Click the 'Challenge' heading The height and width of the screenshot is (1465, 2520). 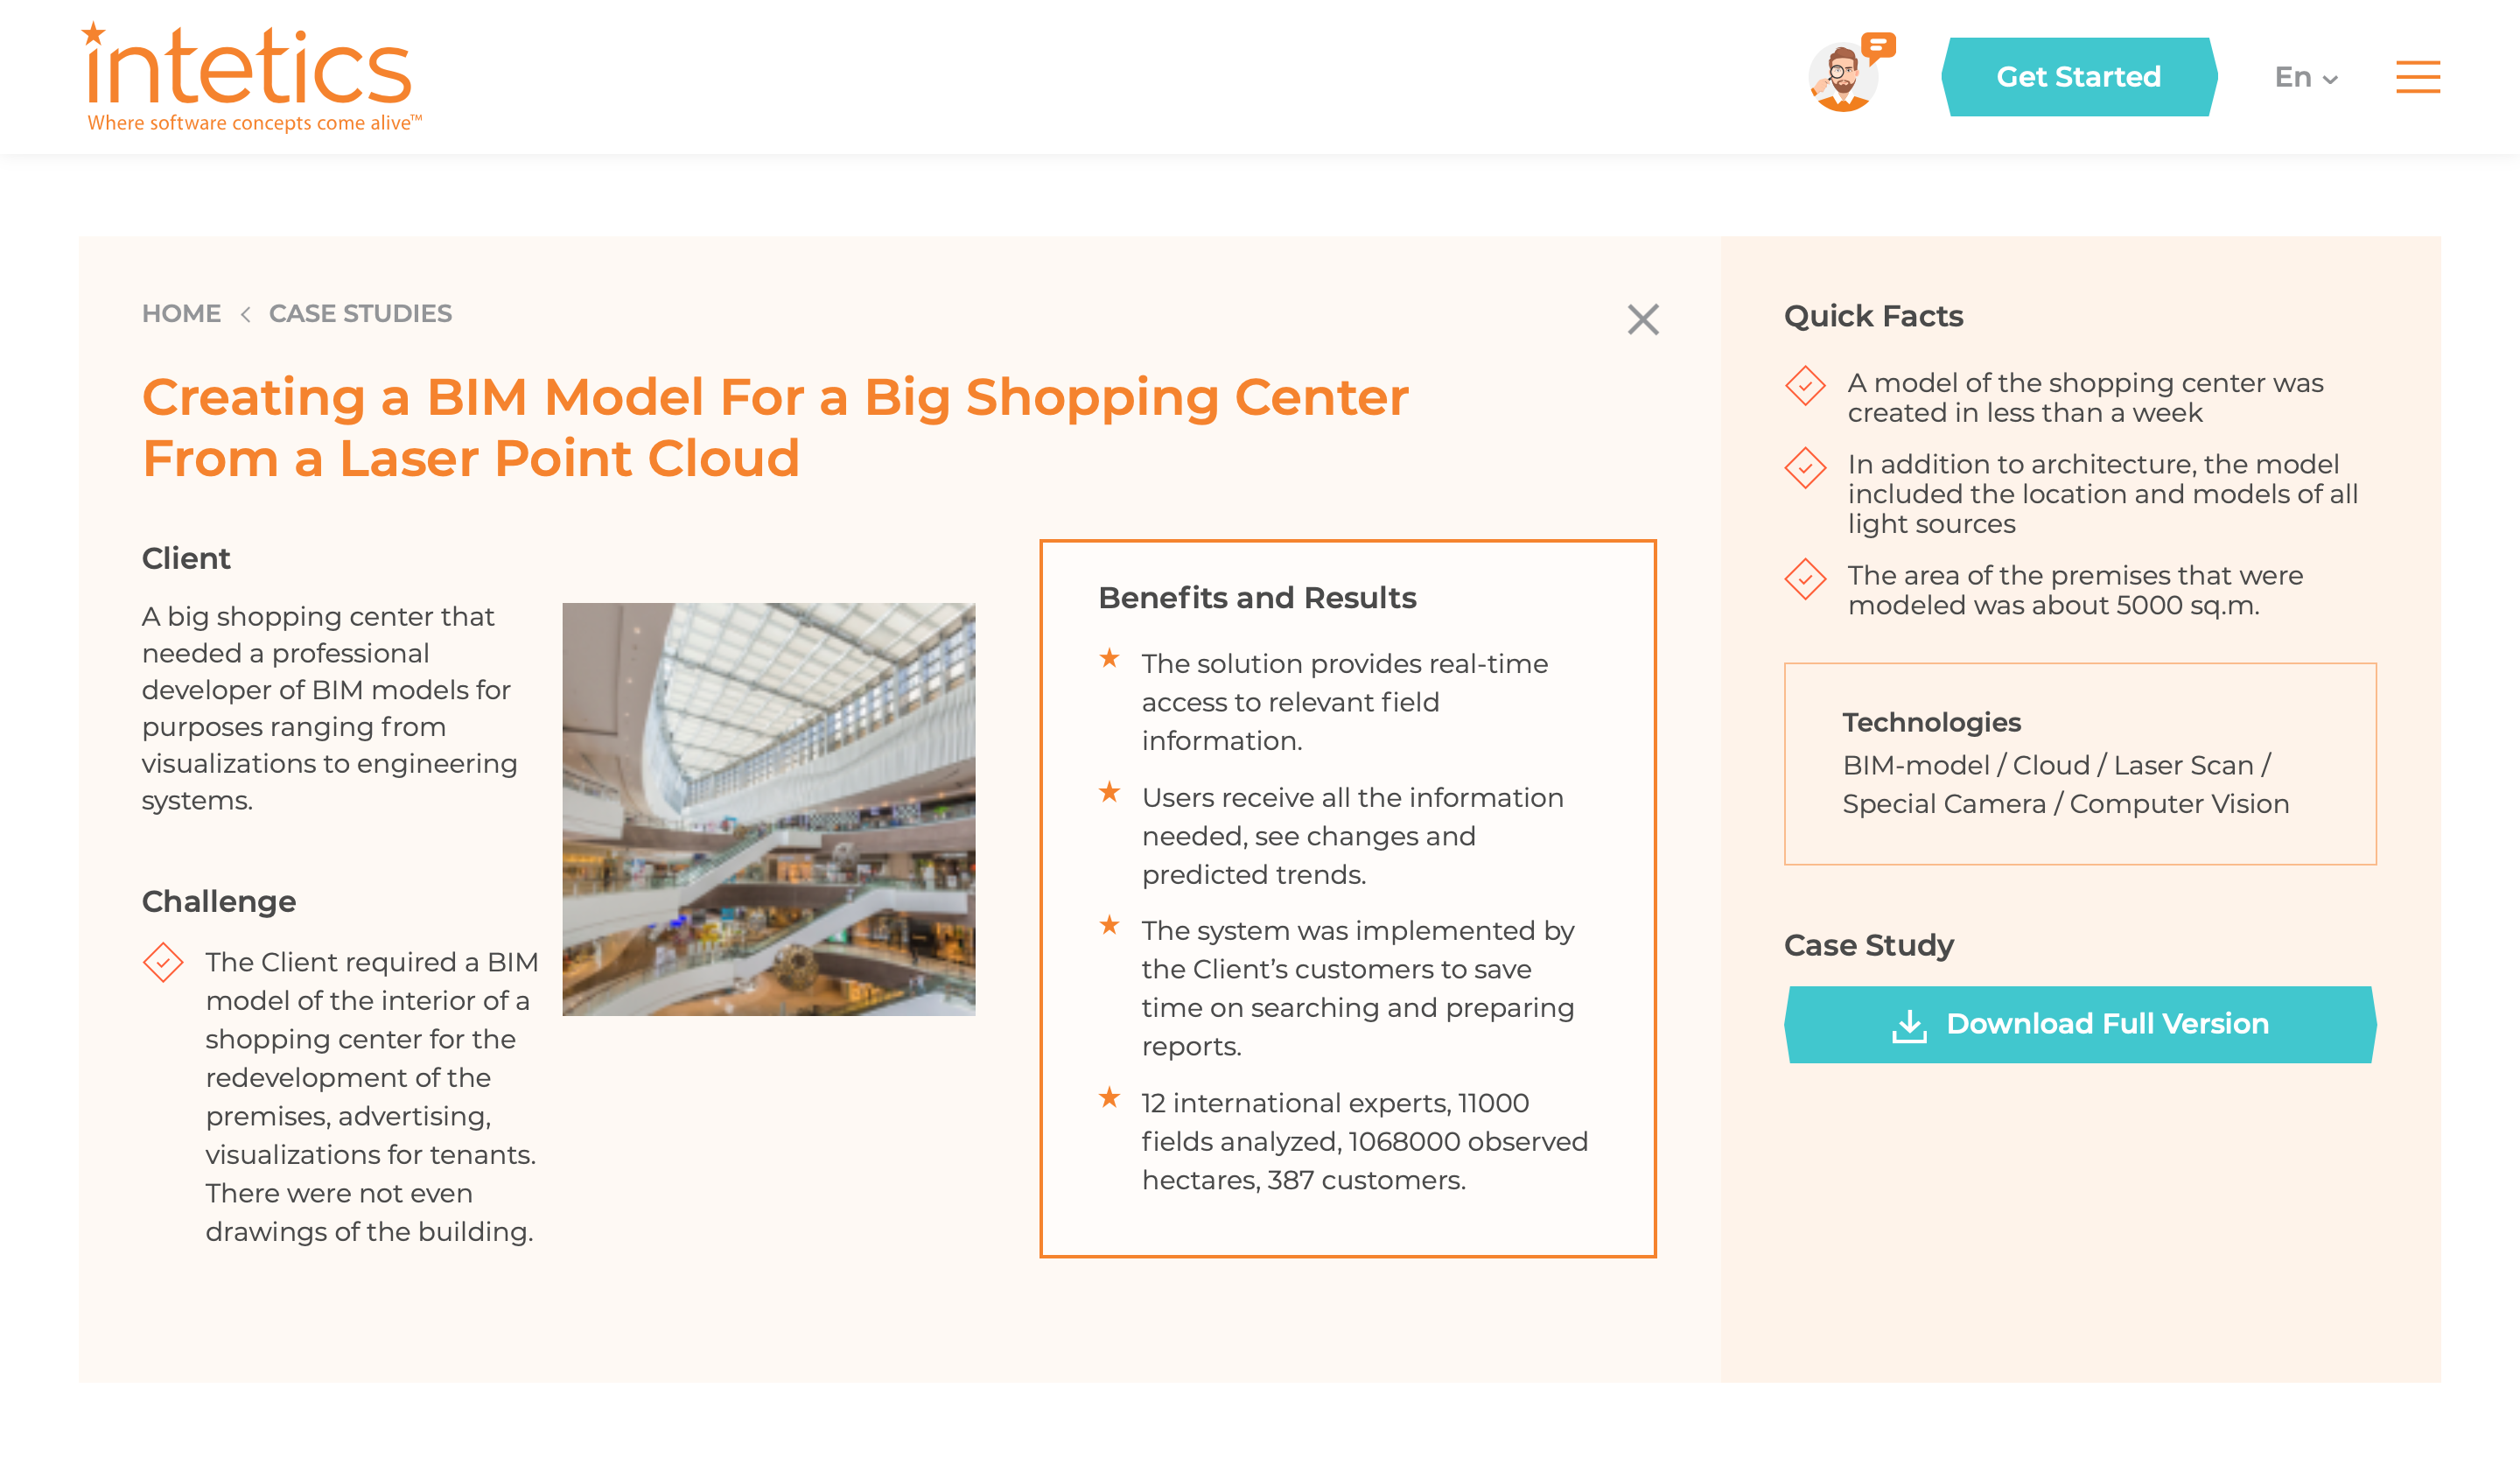[219, 901]
